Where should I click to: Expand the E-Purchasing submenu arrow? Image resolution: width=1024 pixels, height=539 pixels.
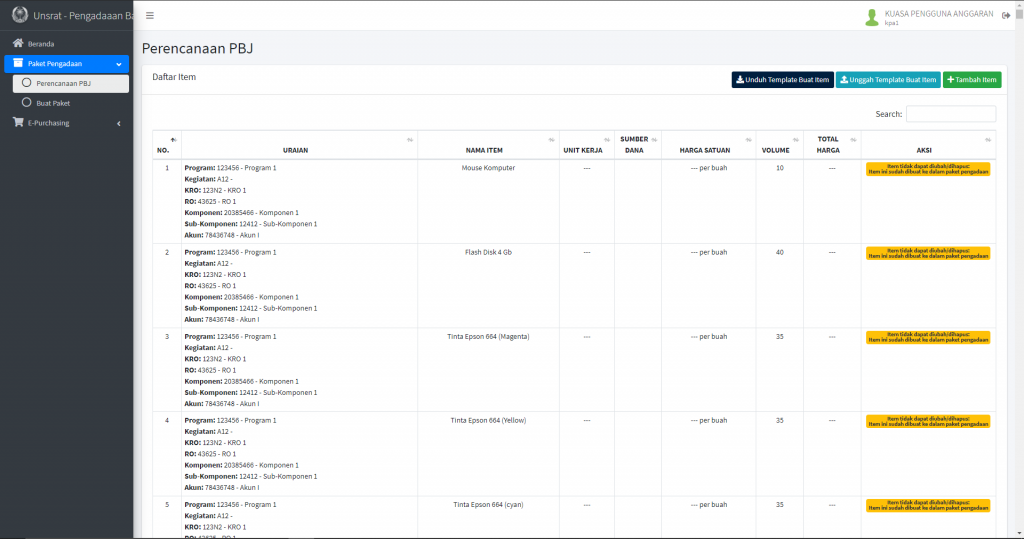click(119, 123)
